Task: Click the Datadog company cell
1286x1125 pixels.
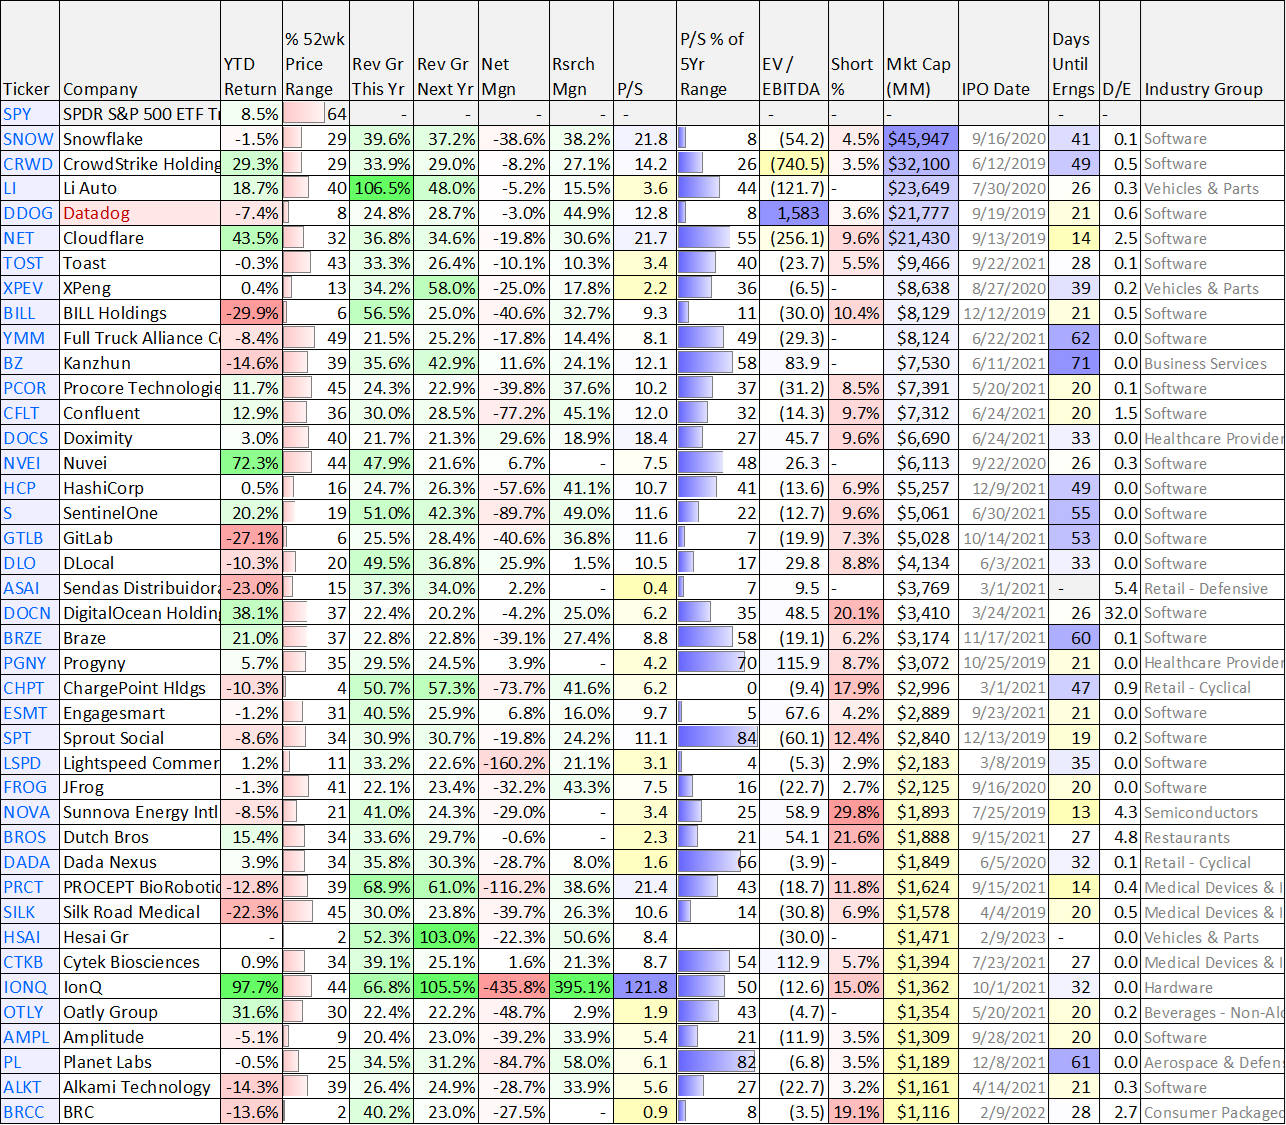Action: 140,213
